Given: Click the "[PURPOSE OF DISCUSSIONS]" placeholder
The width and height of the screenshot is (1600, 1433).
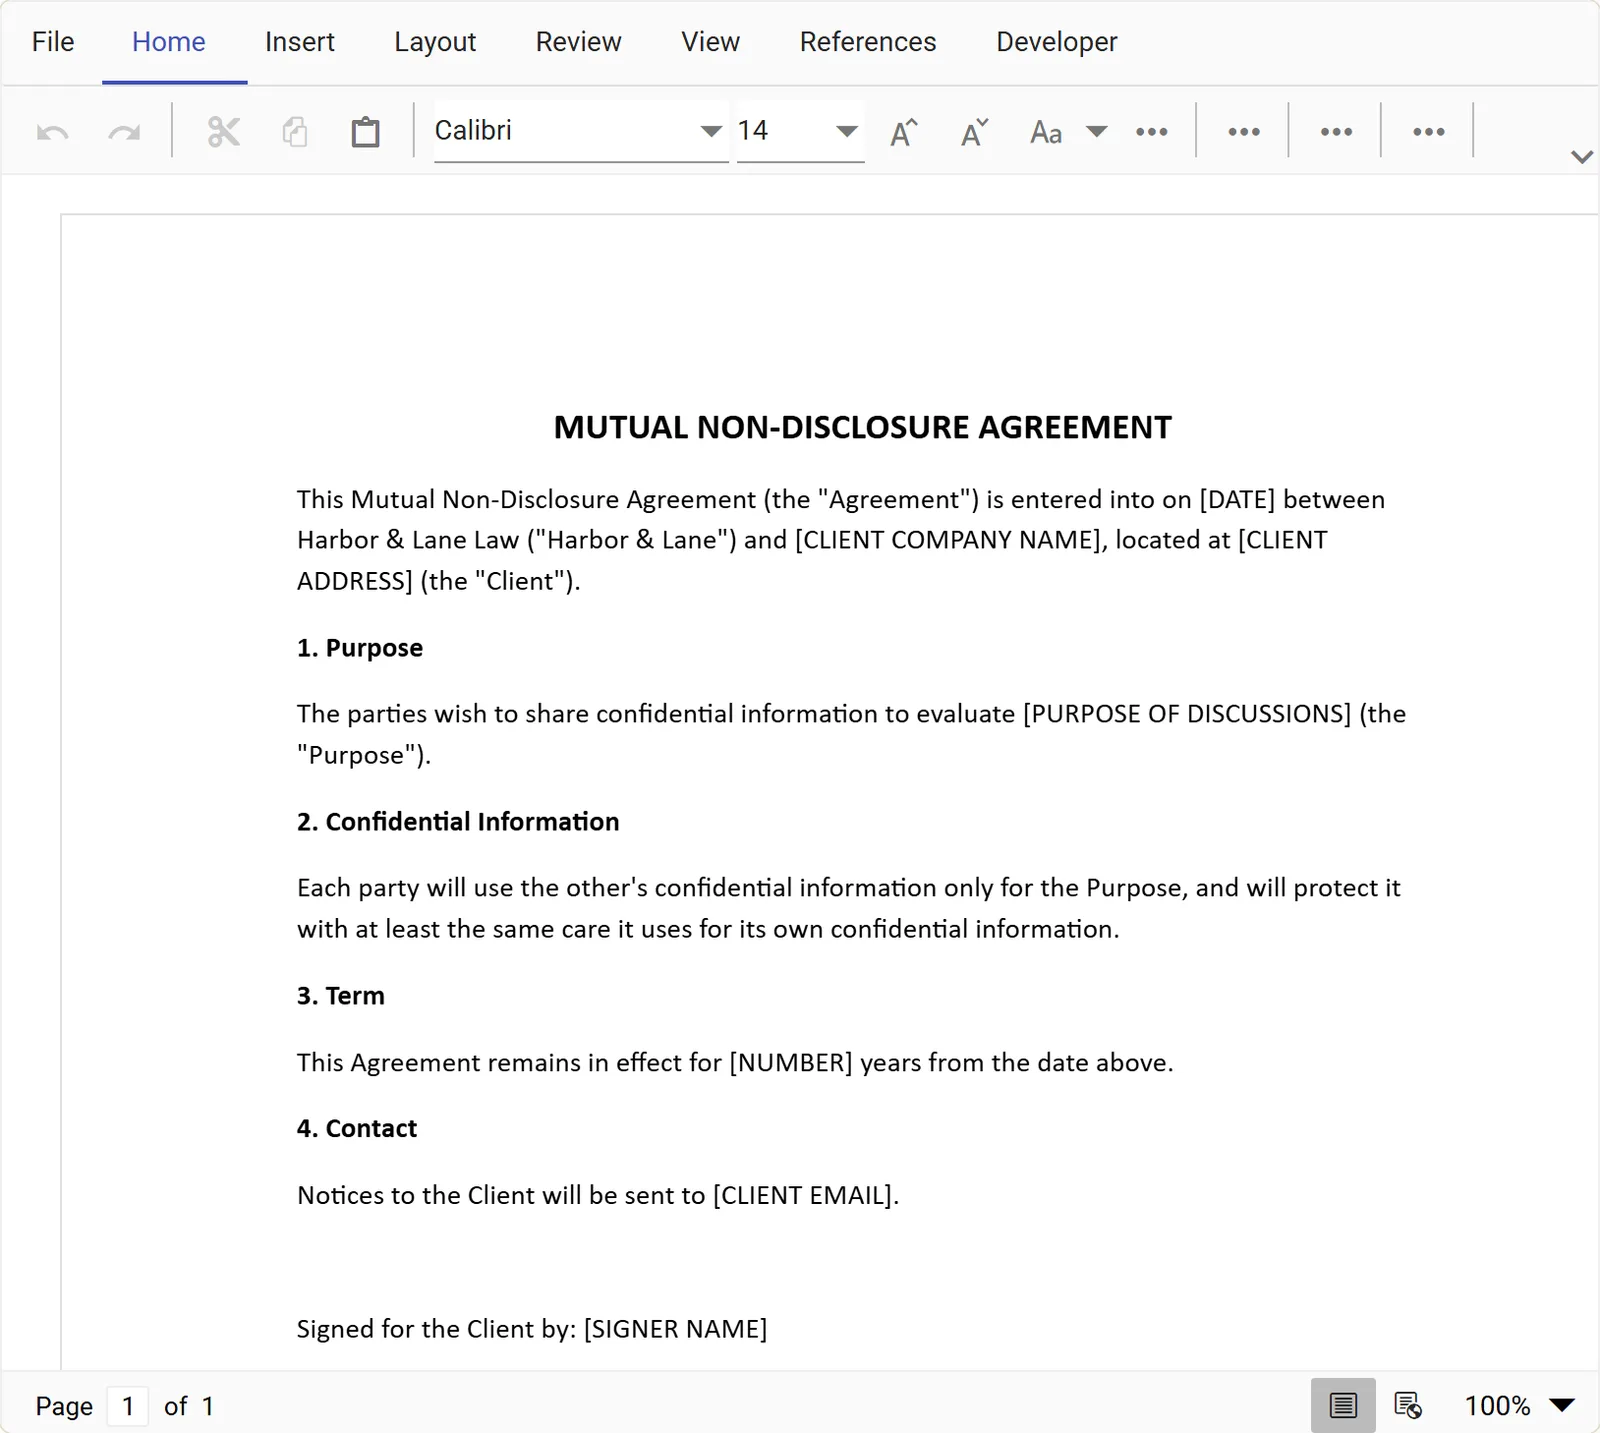Looking at the screenshot, I should (x=1187, y=714).
